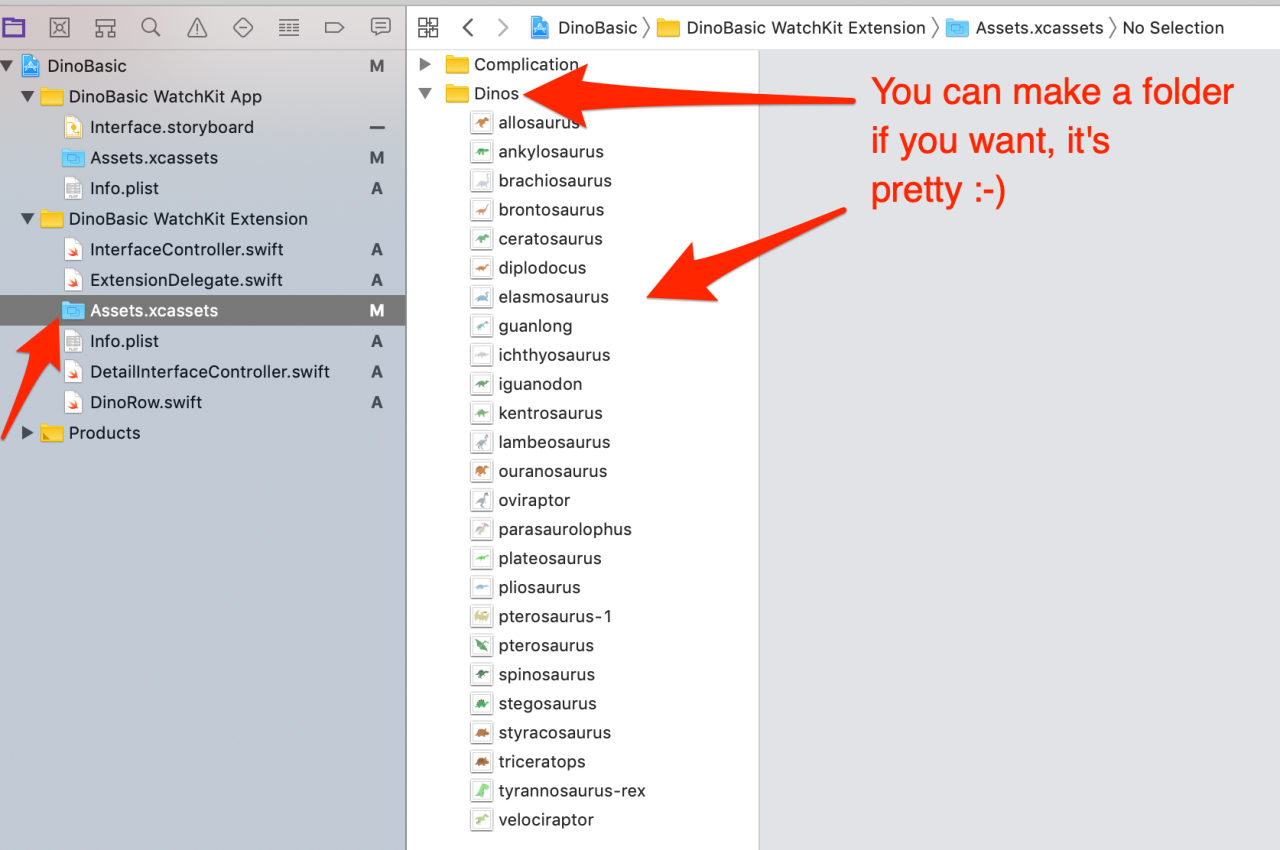Open the Issue navigator warning icon
This screenshot has width=1280, height=850.
coord(197,27)
